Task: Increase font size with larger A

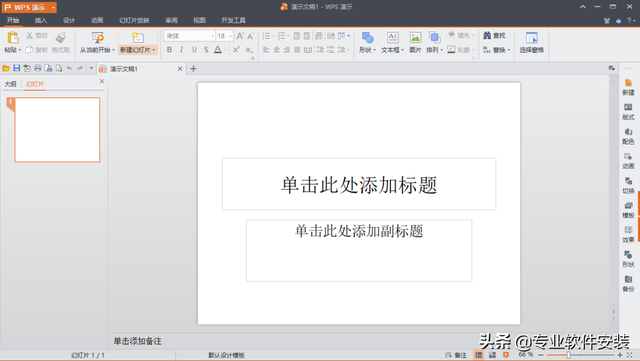Action: [x=240, y=36]
